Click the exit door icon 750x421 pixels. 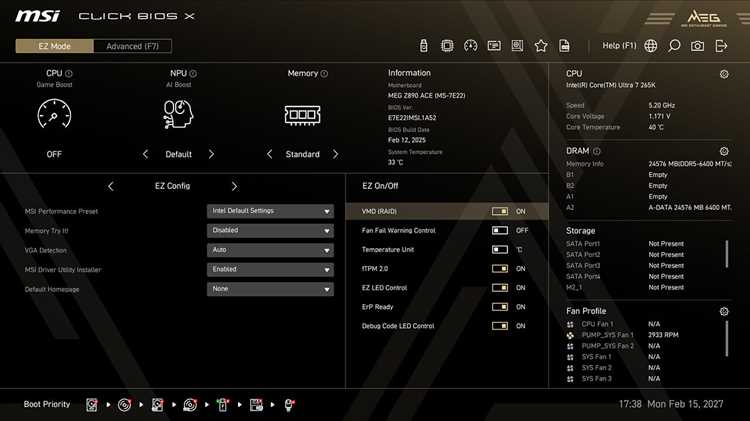pos(721,45)
